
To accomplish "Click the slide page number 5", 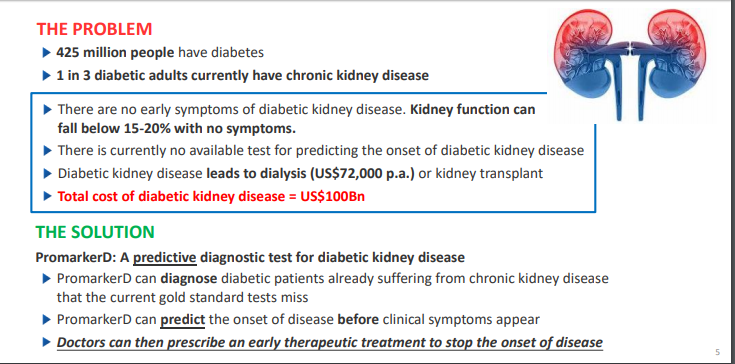I will (718, 352).
